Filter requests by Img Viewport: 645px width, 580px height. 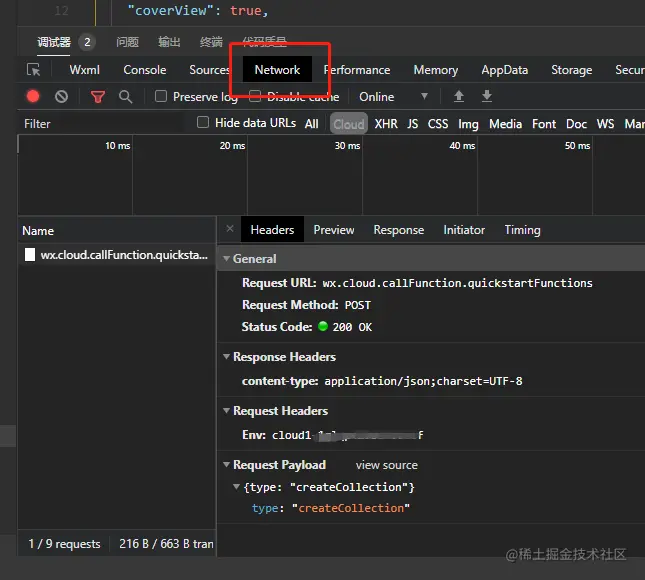point(468,124)
